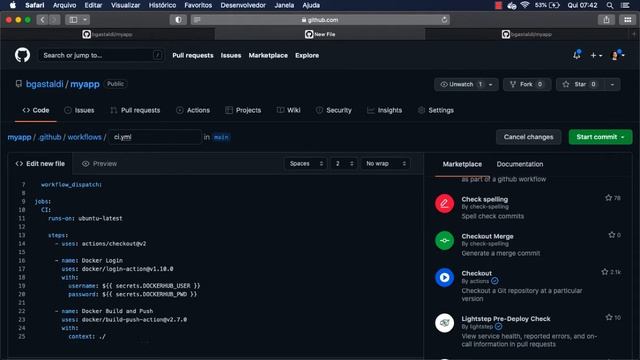Click the ci.yml filename field
640x360 pixels.
pos(155,137)
